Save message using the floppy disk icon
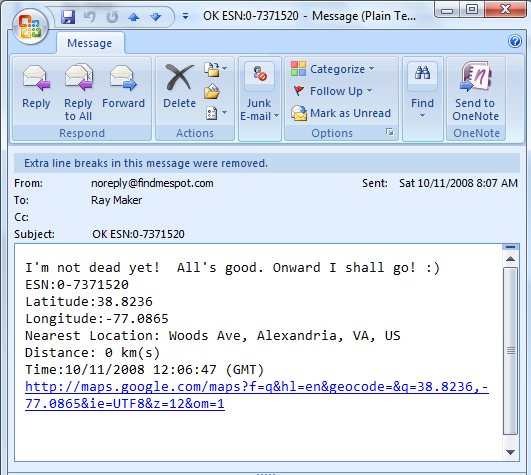 click(x=68, y=17)
